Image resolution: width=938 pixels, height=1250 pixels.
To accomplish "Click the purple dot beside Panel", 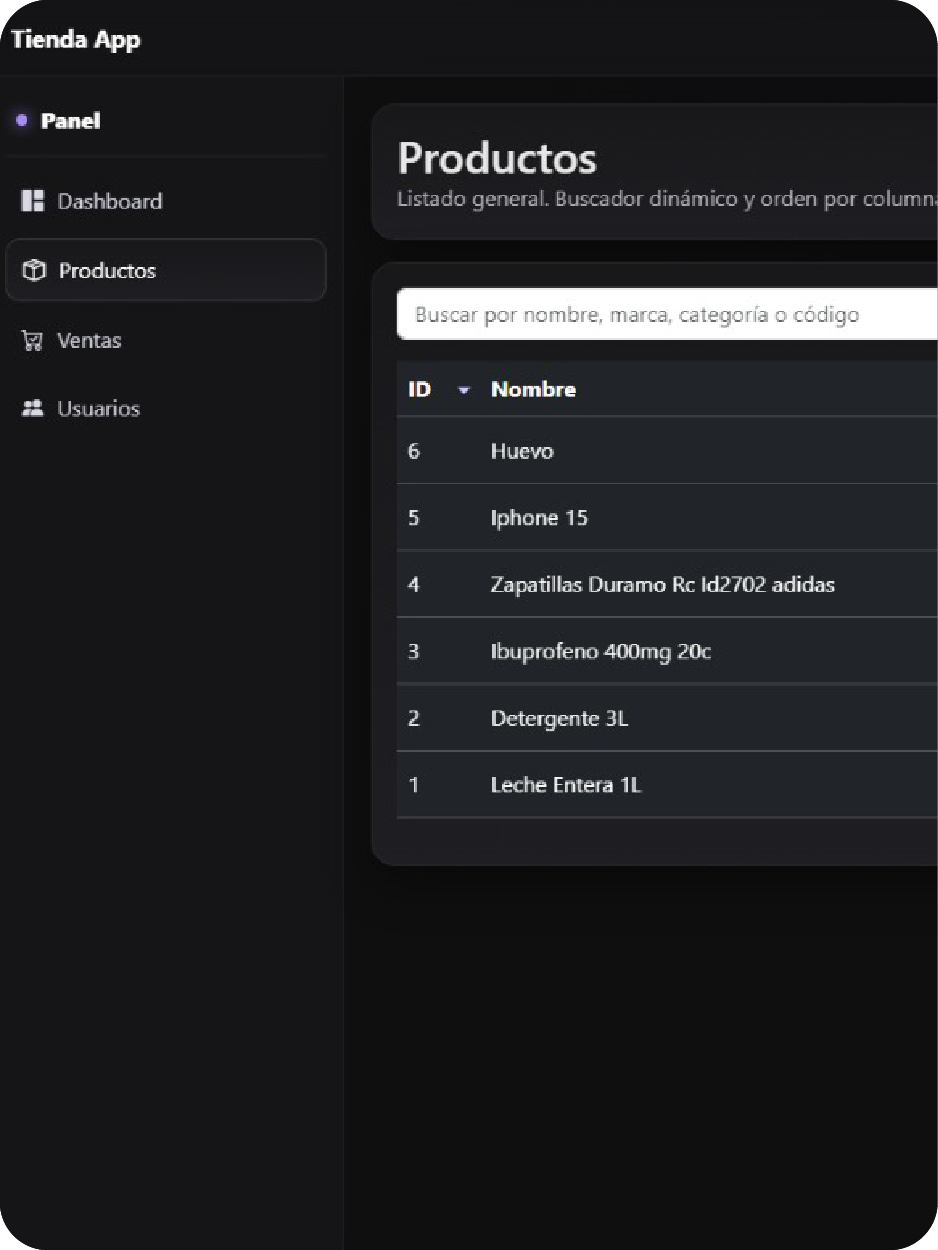I will tap(21, 119).
